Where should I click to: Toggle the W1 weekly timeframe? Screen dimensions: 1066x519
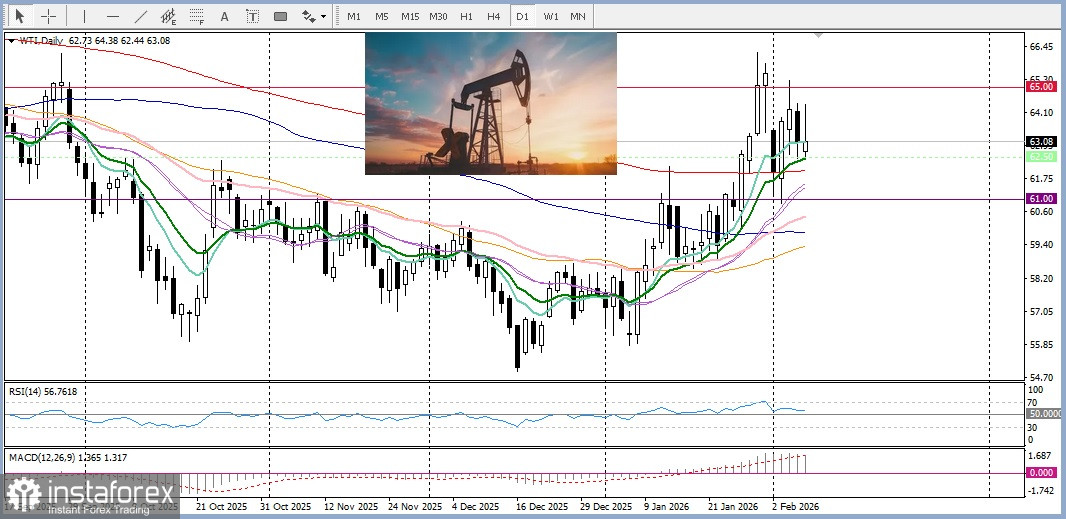click(551, 16)
